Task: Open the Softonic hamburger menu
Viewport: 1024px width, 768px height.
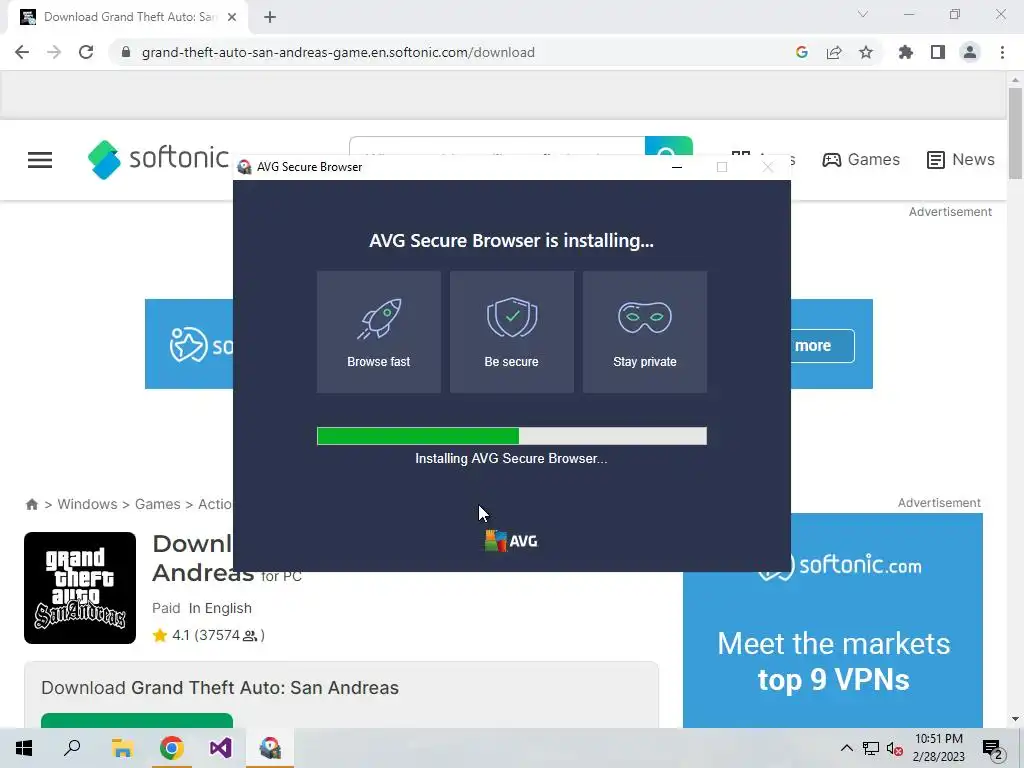Action: [40, 159]
